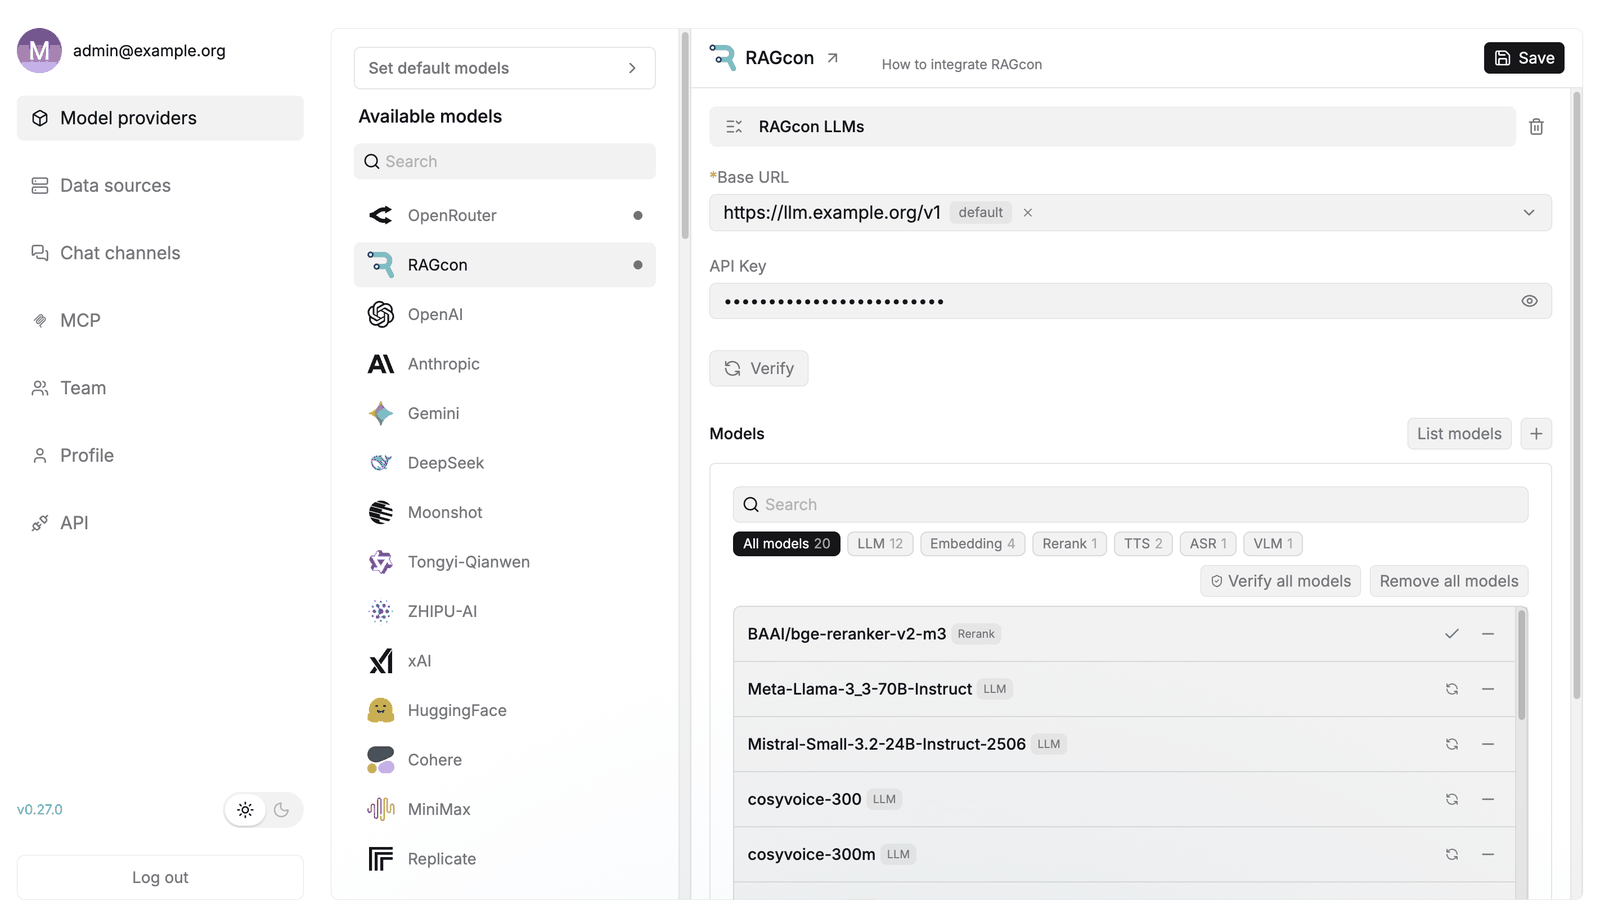Expand the Base URL dropdown
Viewport: 1600px width, 919px height.
point(1528,213)
